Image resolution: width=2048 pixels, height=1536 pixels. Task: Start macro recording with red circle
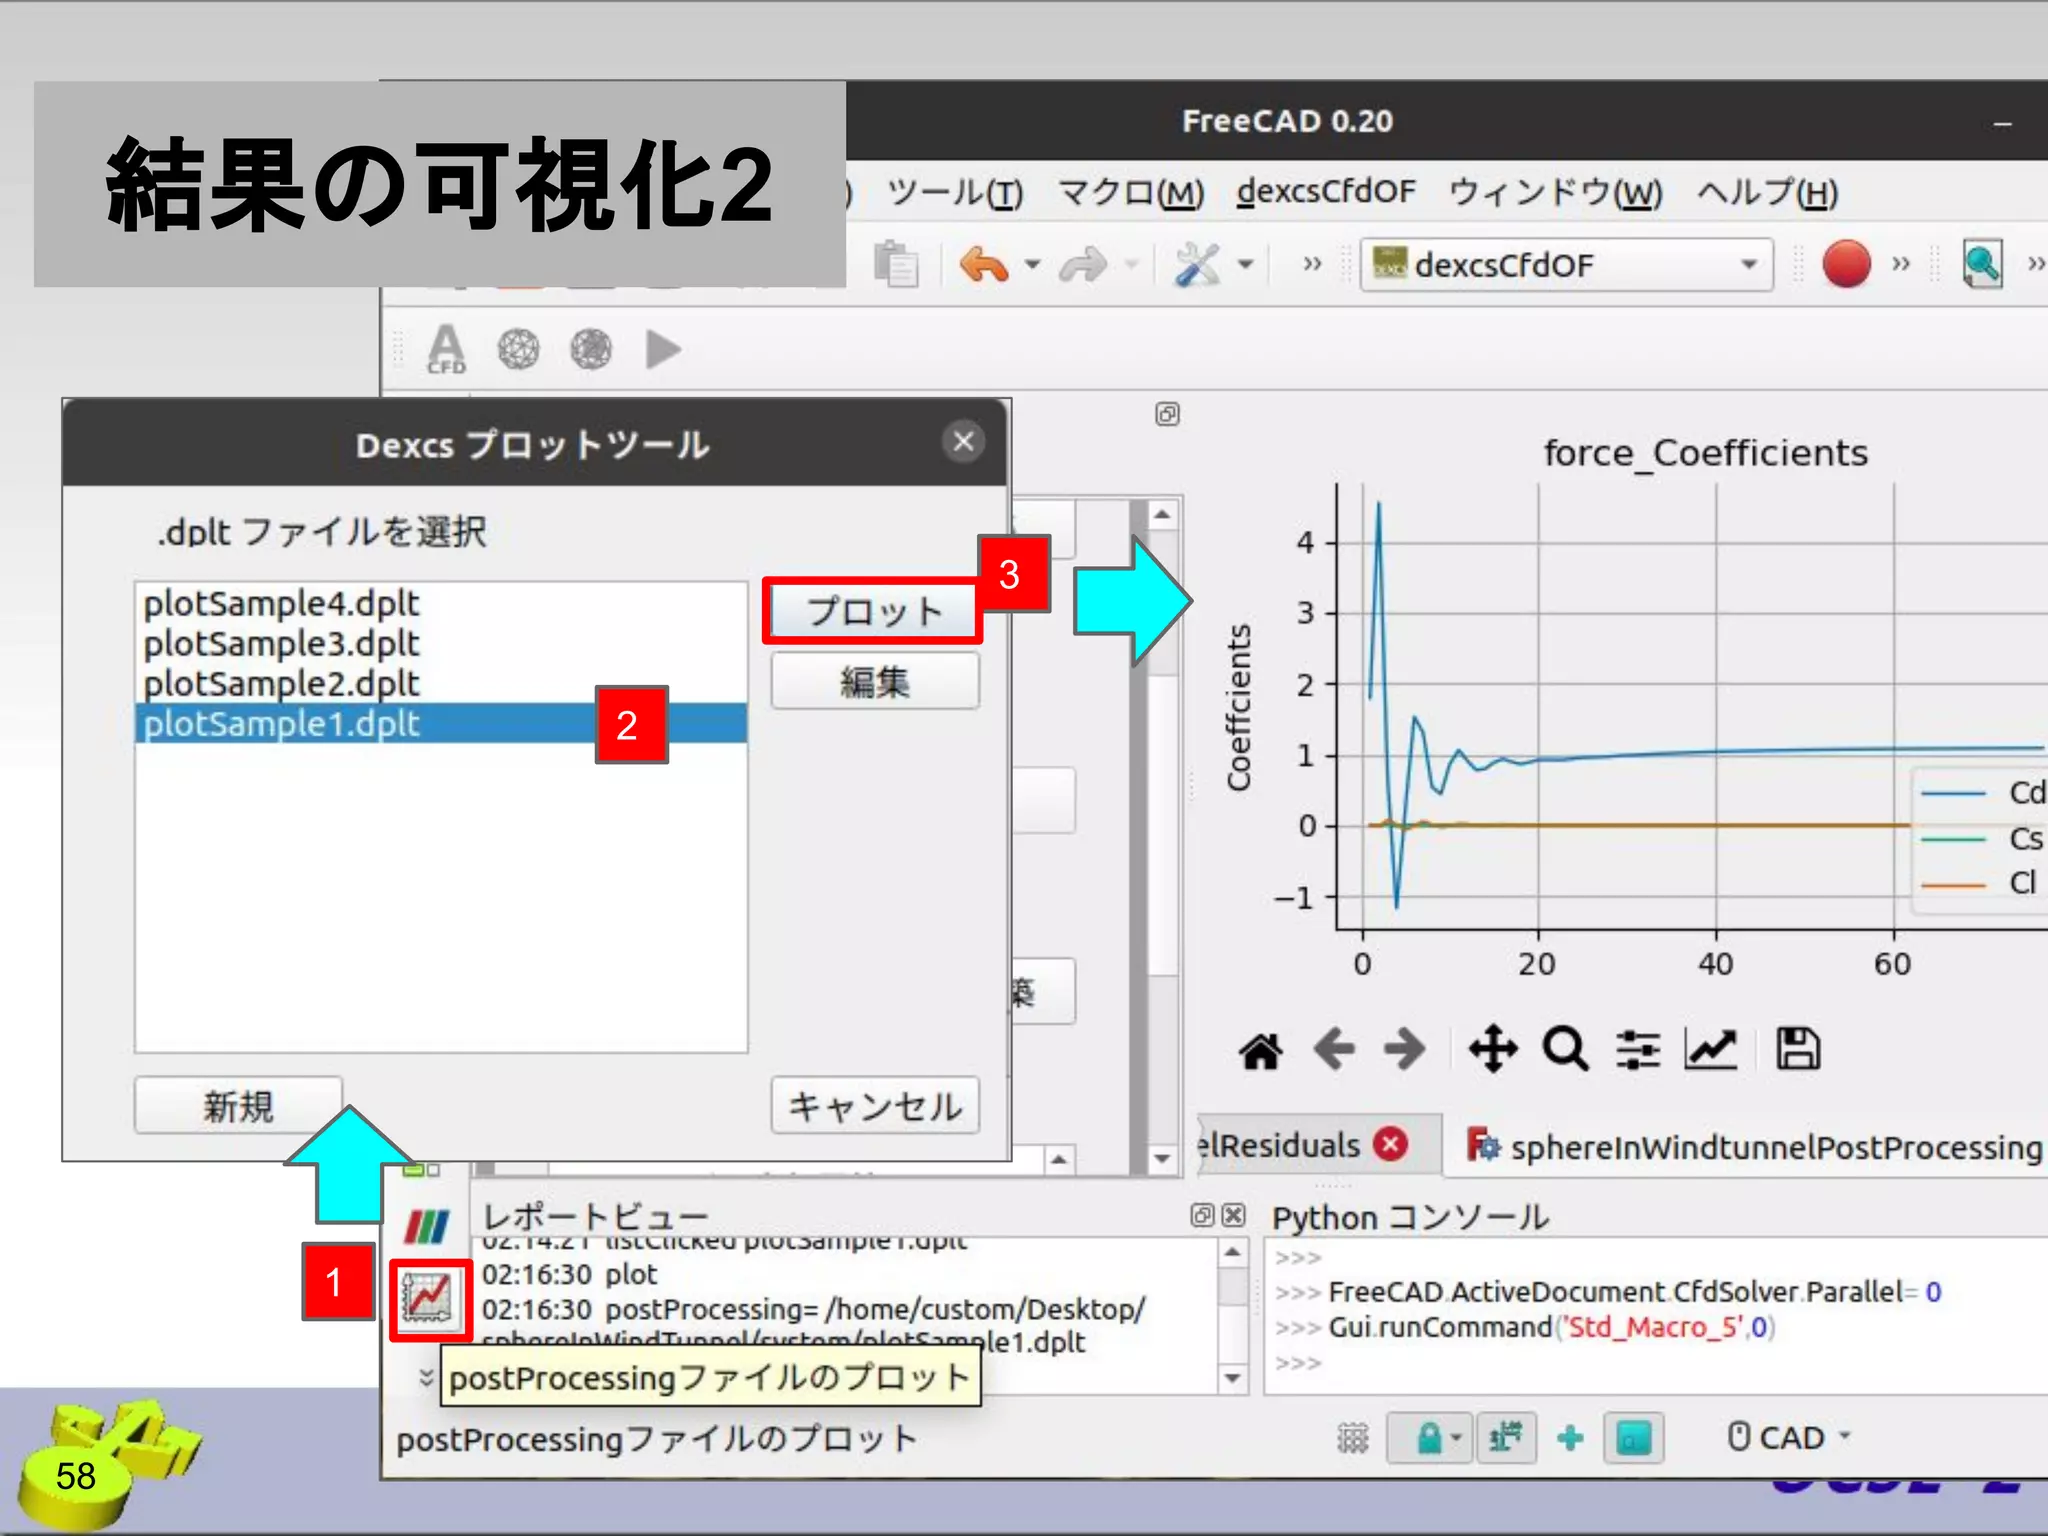1846,264
